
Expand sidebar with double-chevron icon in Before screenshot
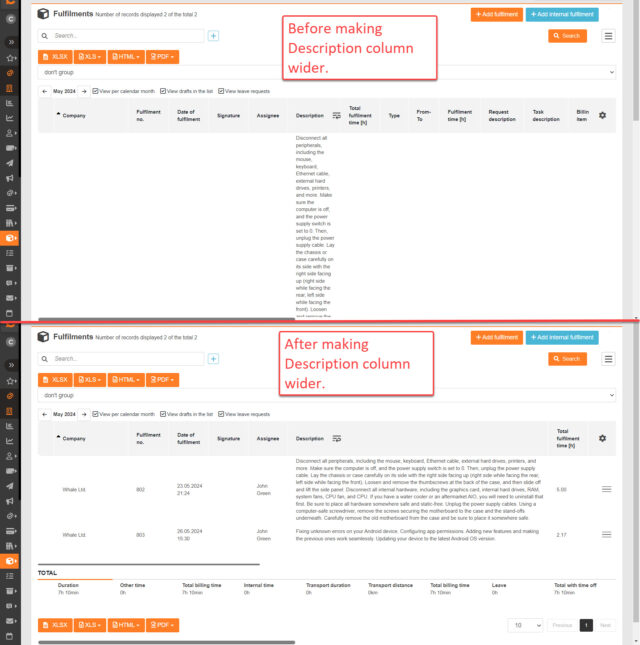[11, 42]
